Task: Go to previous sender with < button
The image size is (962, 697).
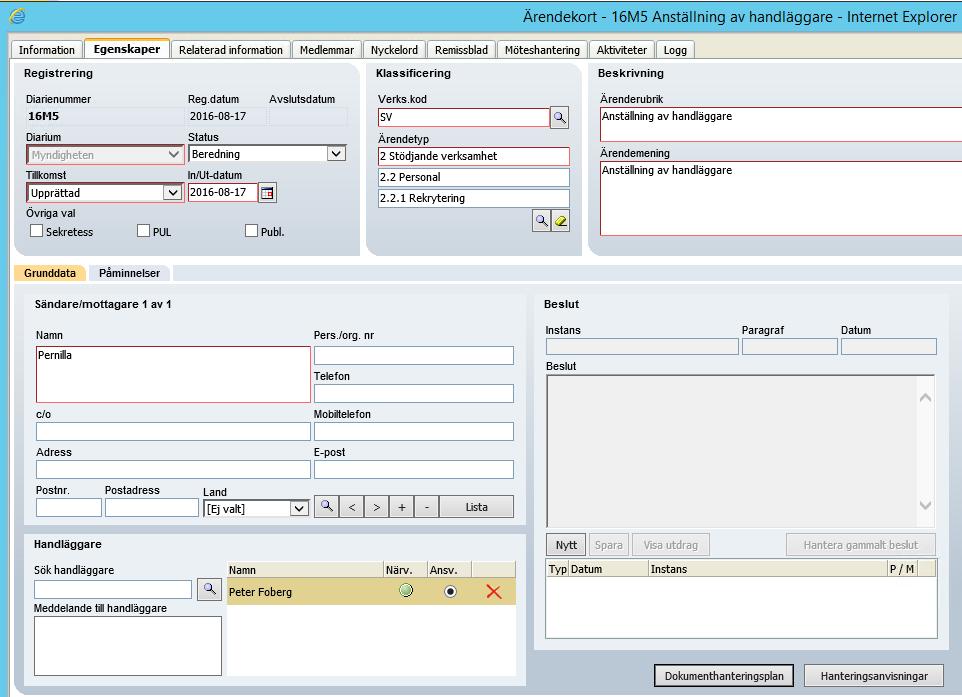Action: [x=352, y=507]
